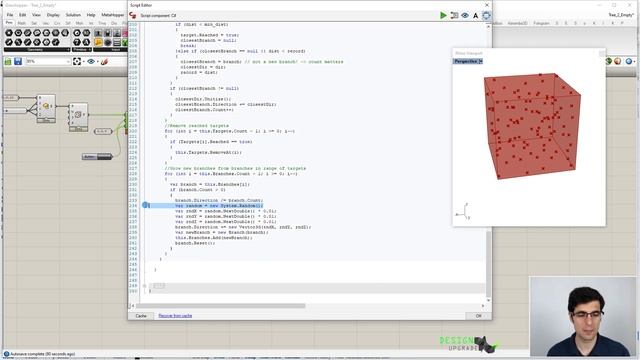
Task: Click the last hexagon icon in Geometry bottom row
Action: [x=56, y=42]
